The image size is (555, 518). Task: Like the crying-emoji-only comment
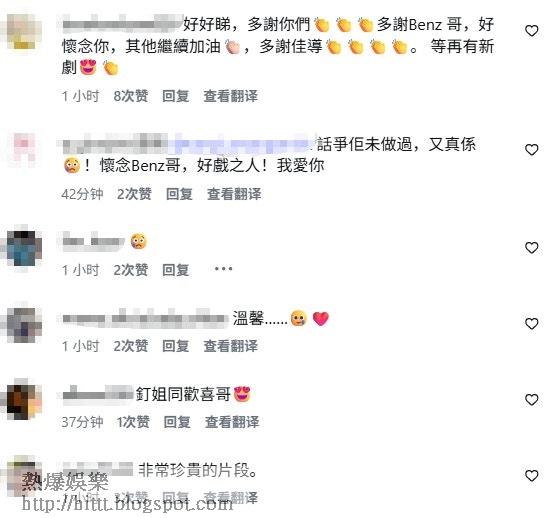531,247
